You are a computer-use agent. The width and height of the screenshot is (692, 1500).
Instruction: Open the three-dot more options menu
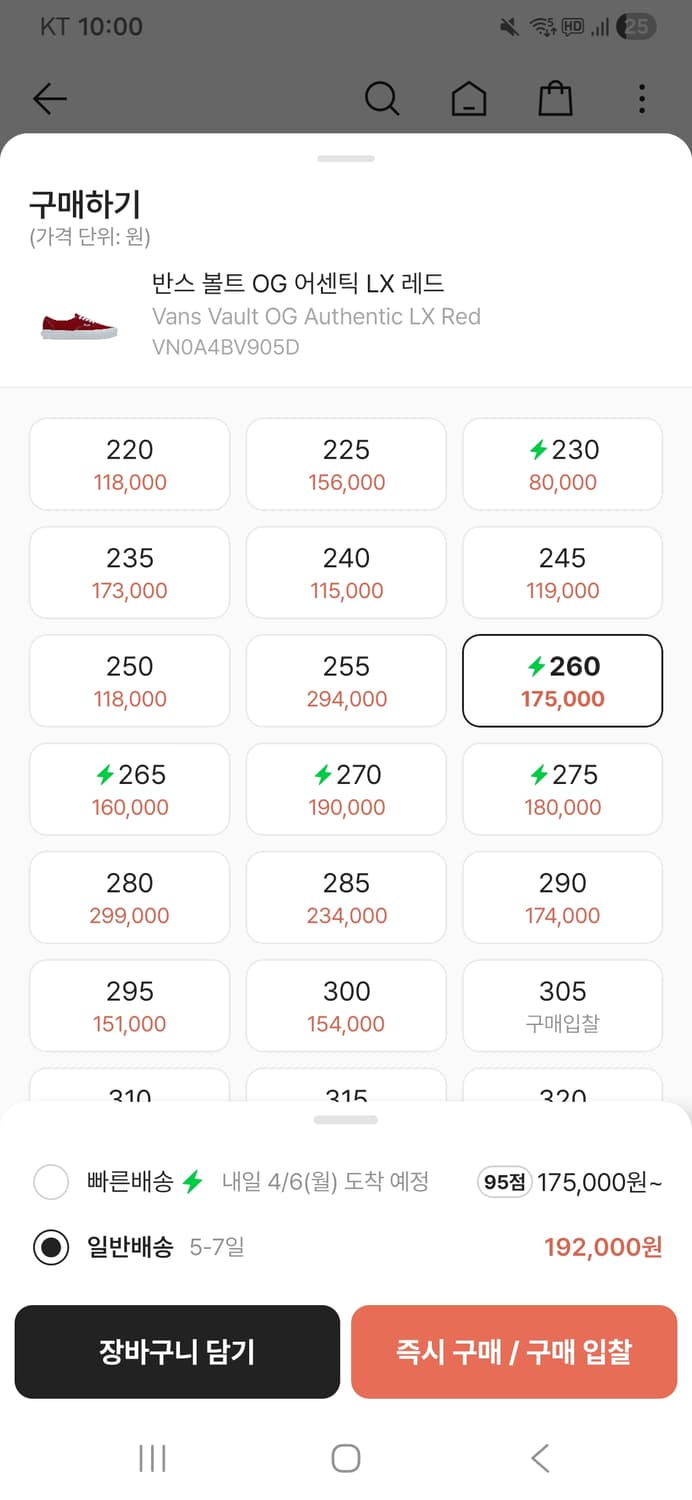click(x=641, y=99)
